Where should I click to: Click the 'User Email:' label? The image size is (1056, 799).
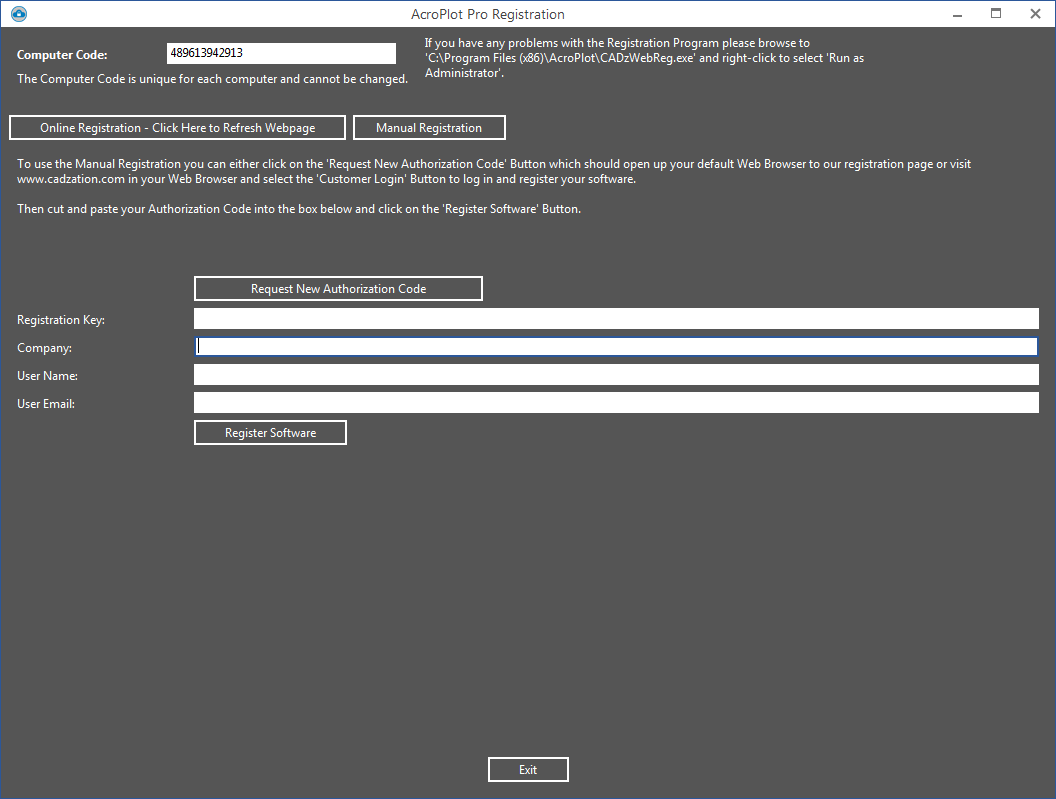point(46,404)
